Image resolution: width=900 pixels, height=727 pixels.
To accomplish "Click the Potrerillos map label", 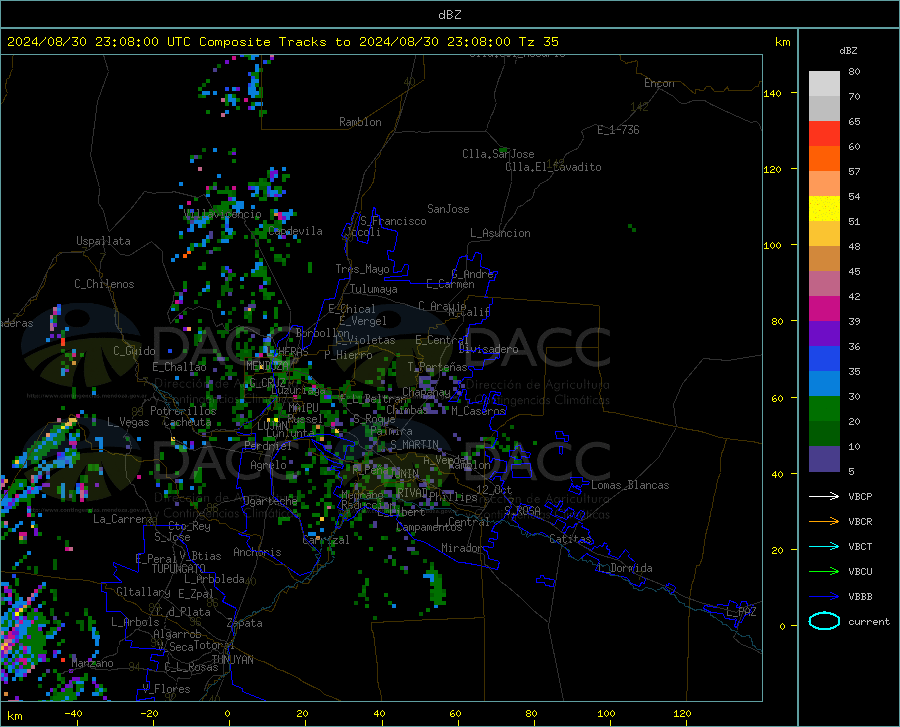I will point(183,411).
